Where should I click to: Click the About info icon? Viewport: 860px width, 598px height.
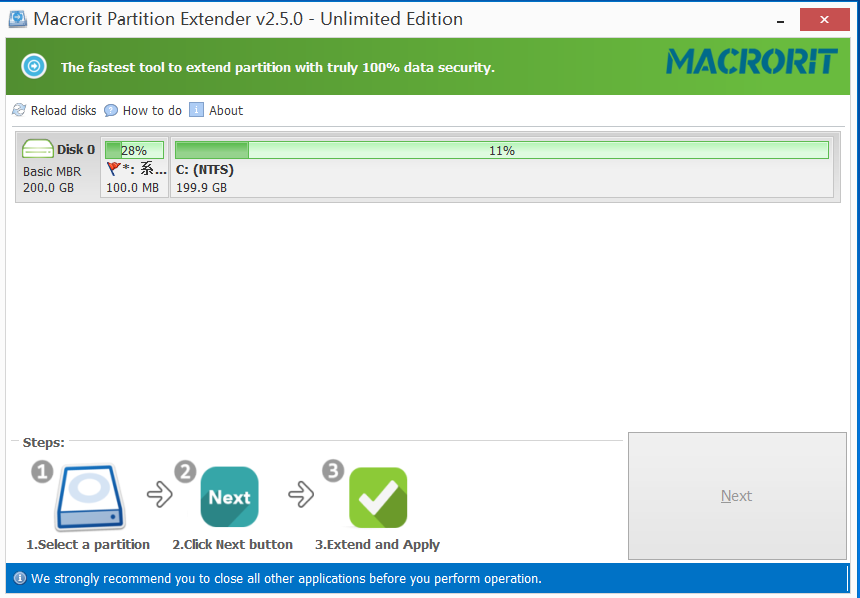click(196, 110)
